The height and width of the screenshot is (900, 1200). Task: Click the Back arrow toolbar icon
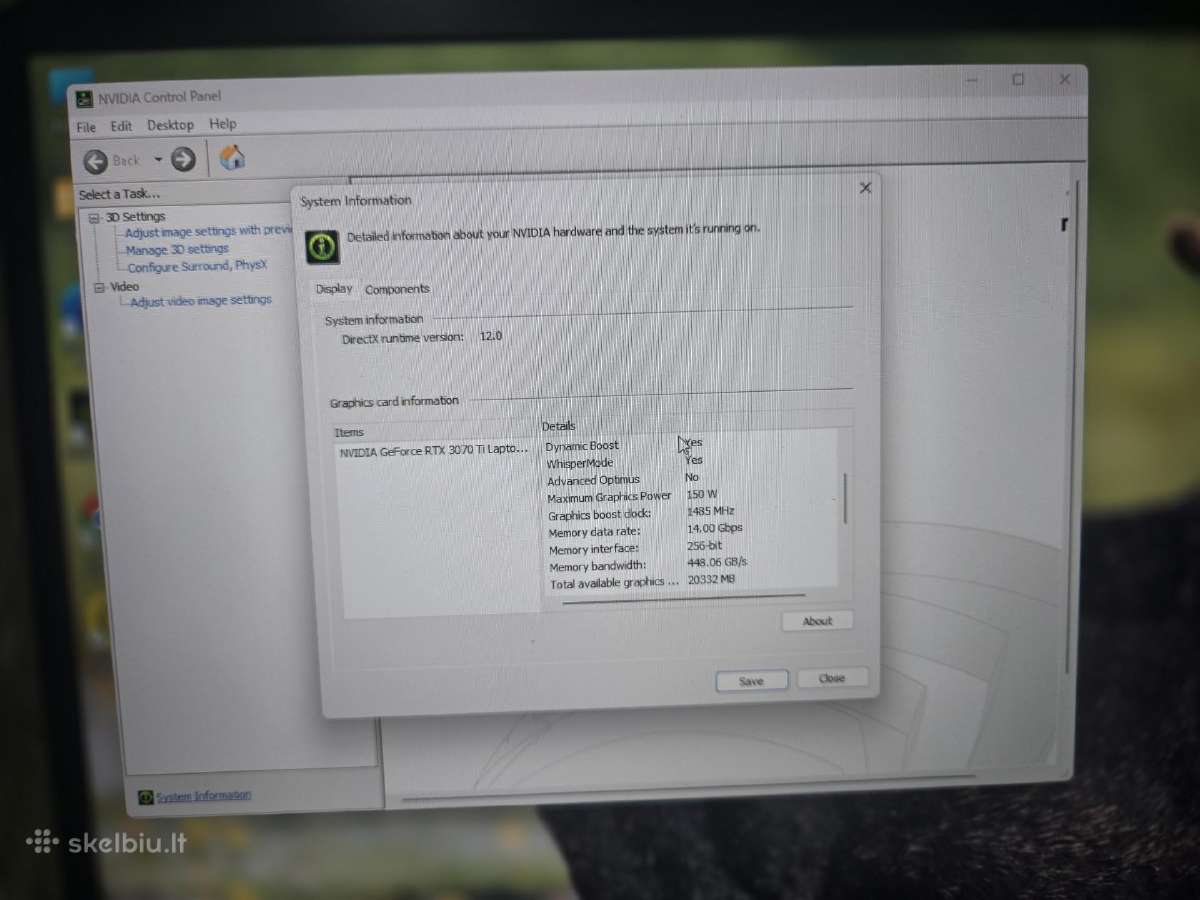pos(95,161)
